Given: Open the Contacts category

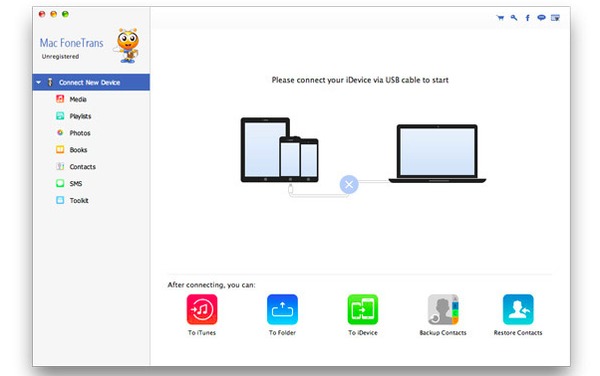Looking at the screenshot, I should click(x=83, y=167).
